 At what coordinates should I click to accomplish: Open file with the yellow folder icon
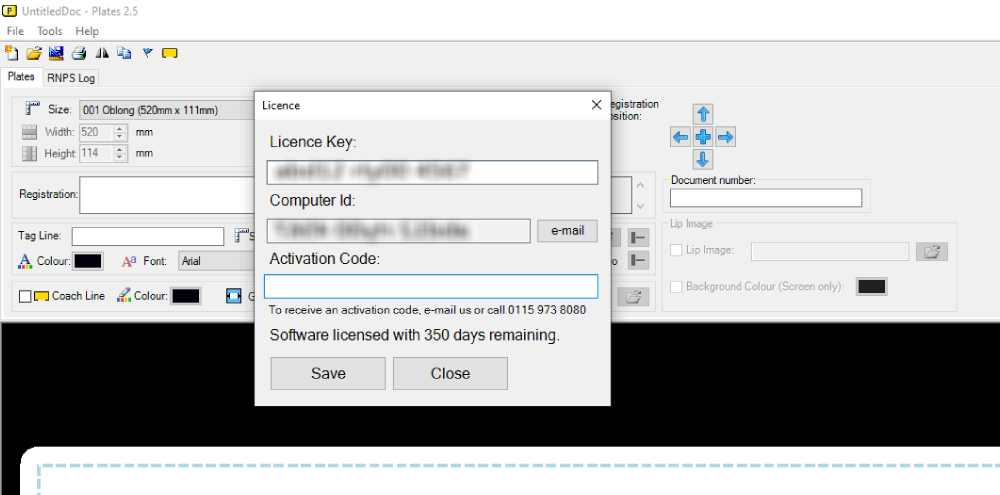[34, 53]
